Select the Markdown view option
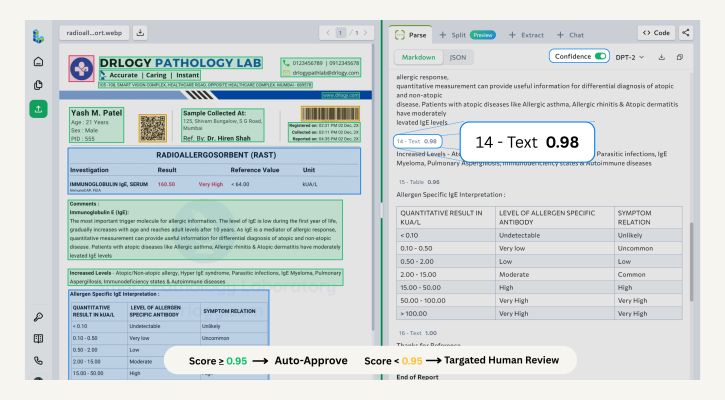The width and height of the screenshot is (725, 400). [418, 57]
